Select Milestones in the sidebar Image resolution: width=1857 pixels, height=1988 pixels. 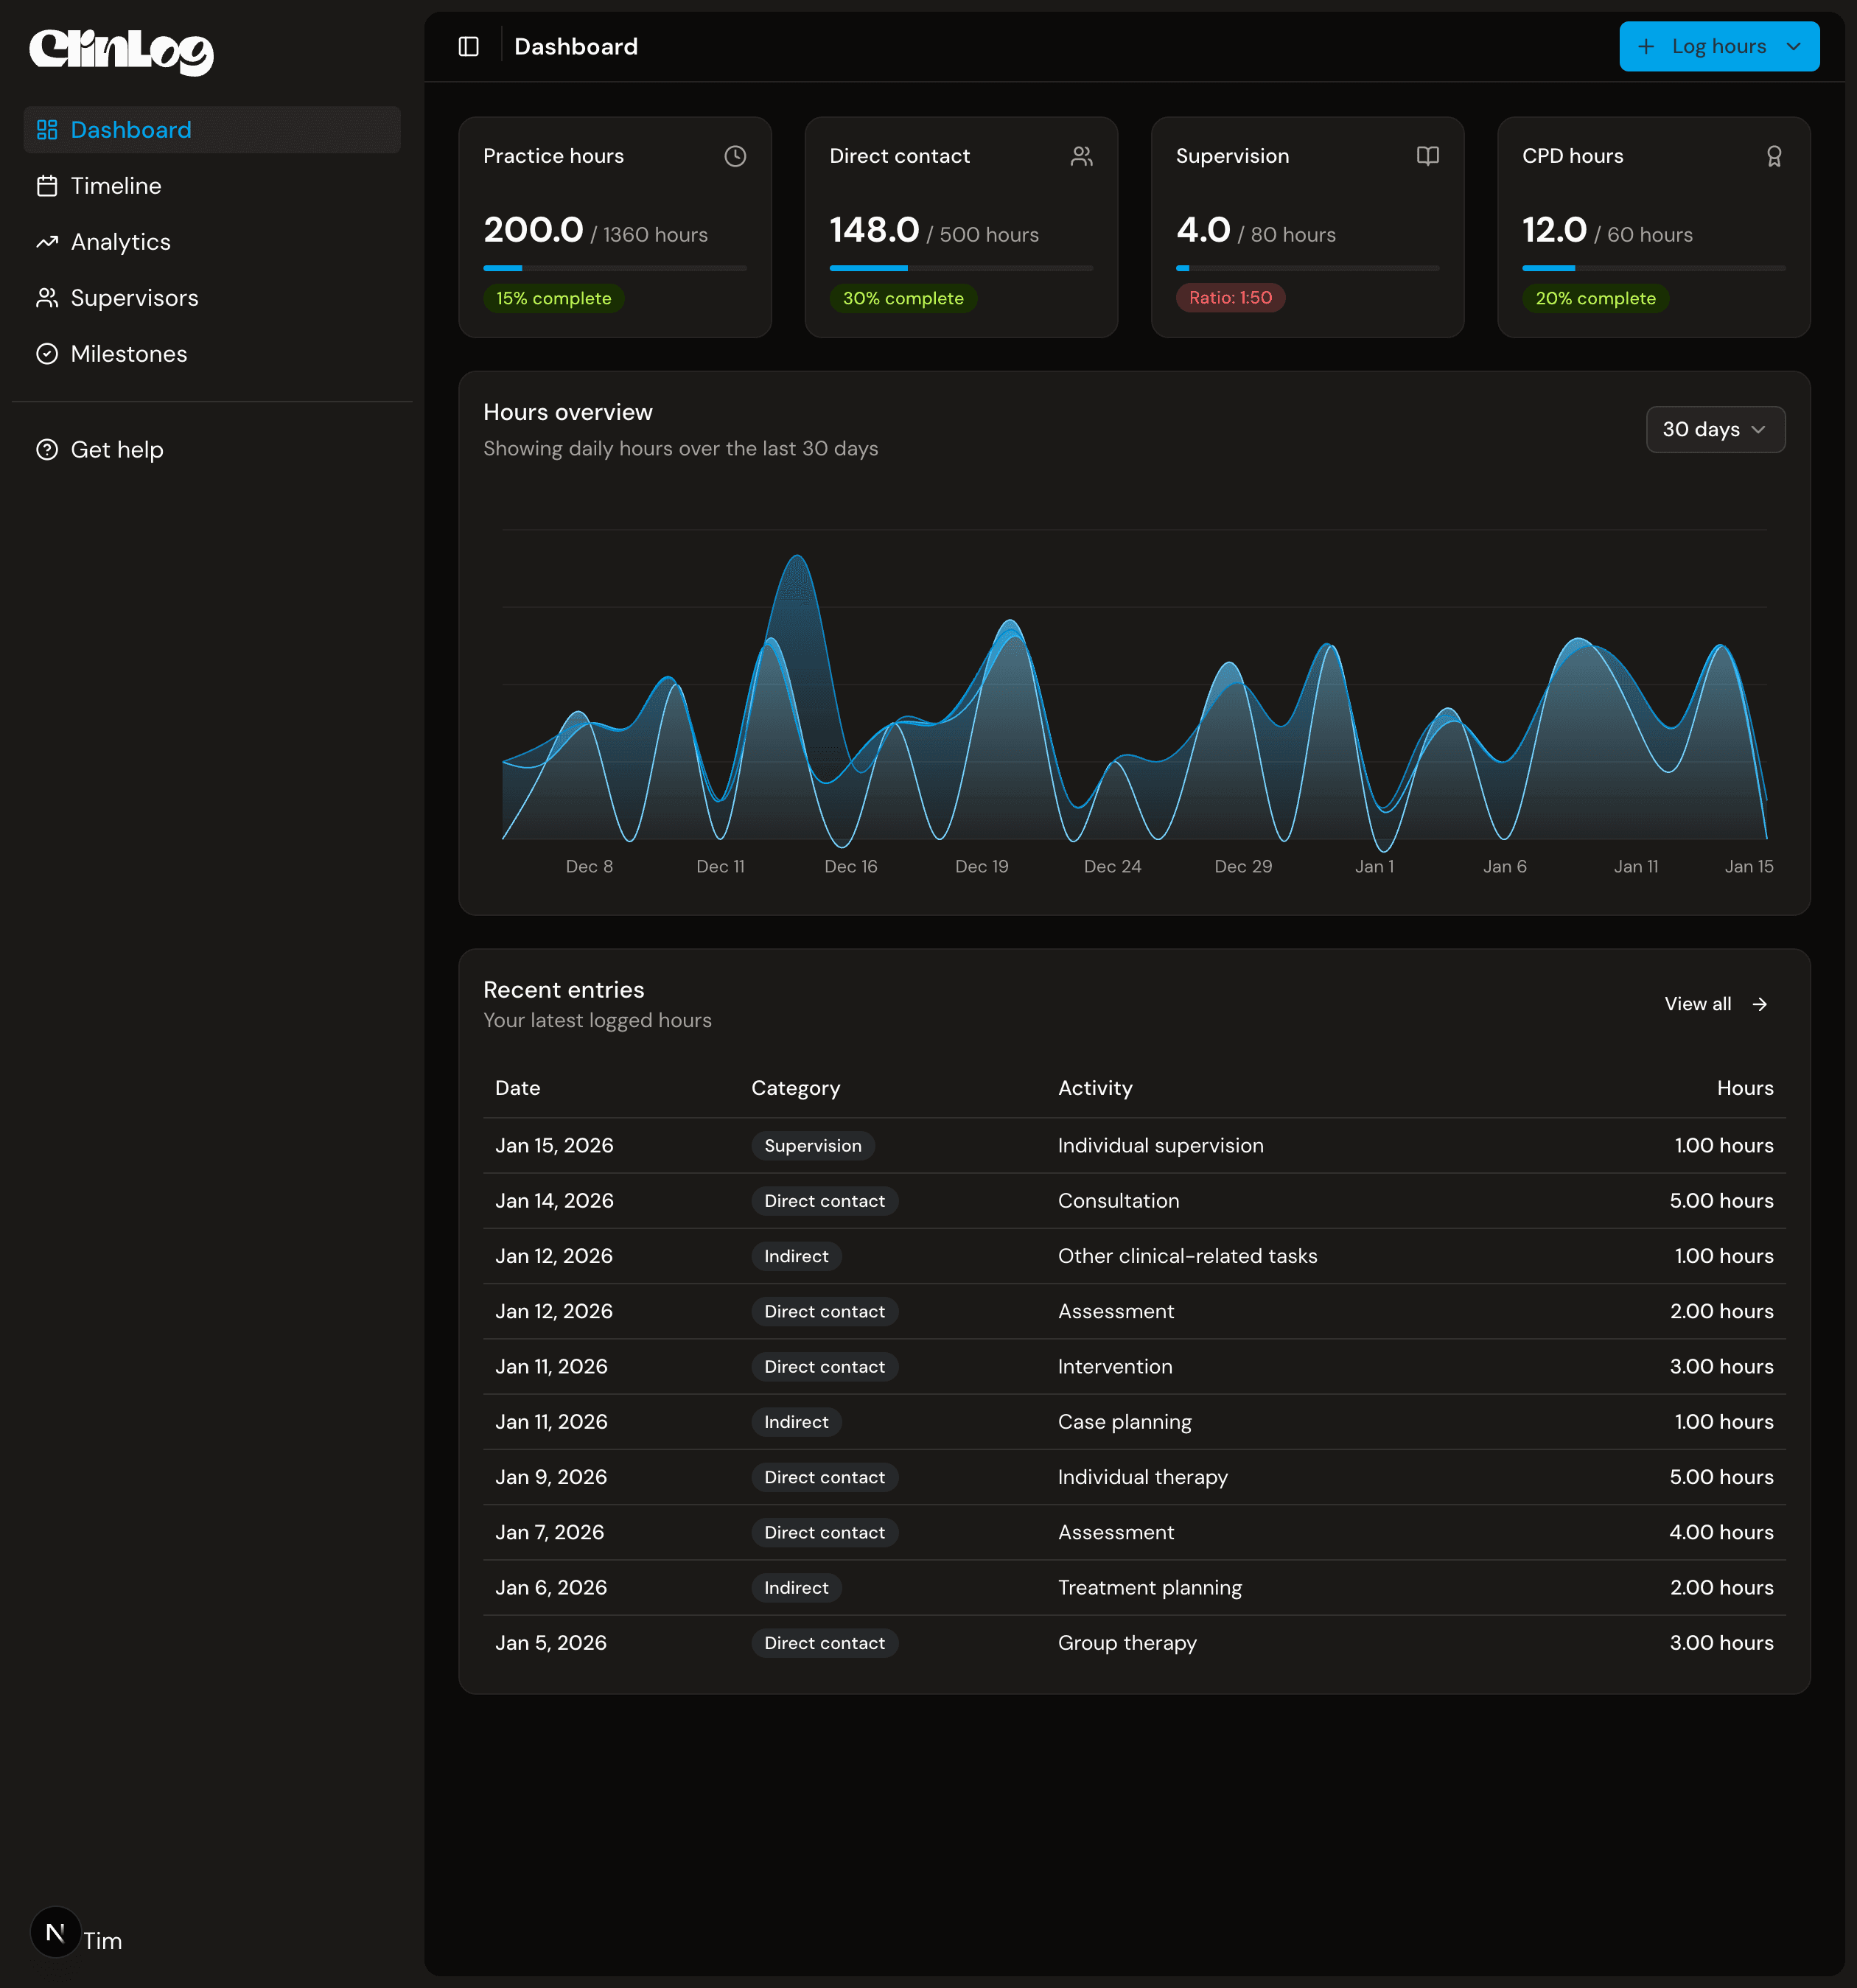pyautogui.click(x=128, y=354)
